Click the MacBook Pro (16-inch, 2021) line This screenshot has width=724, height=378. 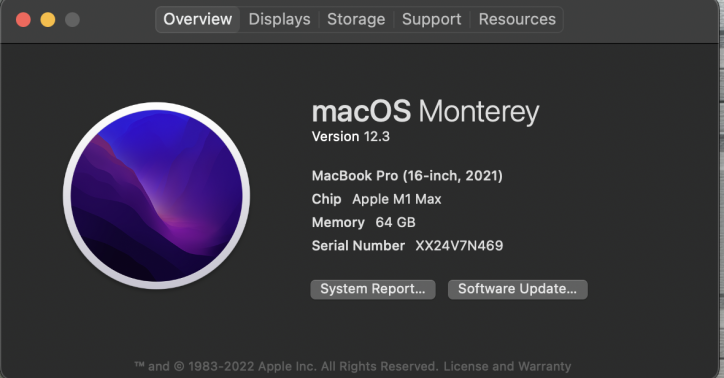(x=407, y=176)
